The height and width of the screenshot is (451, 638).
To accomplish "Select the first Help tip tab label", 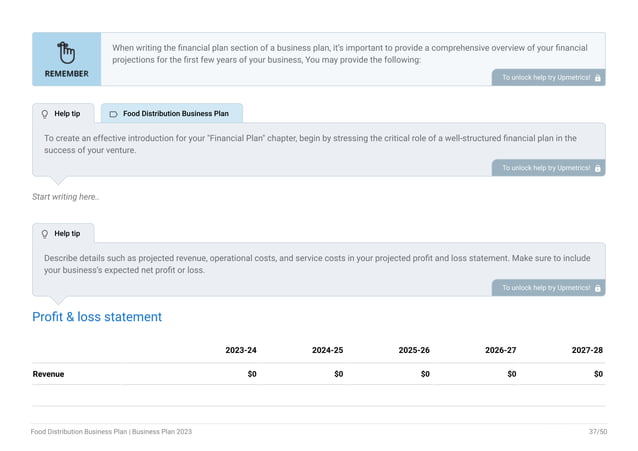I will click(x=68, y=114).
